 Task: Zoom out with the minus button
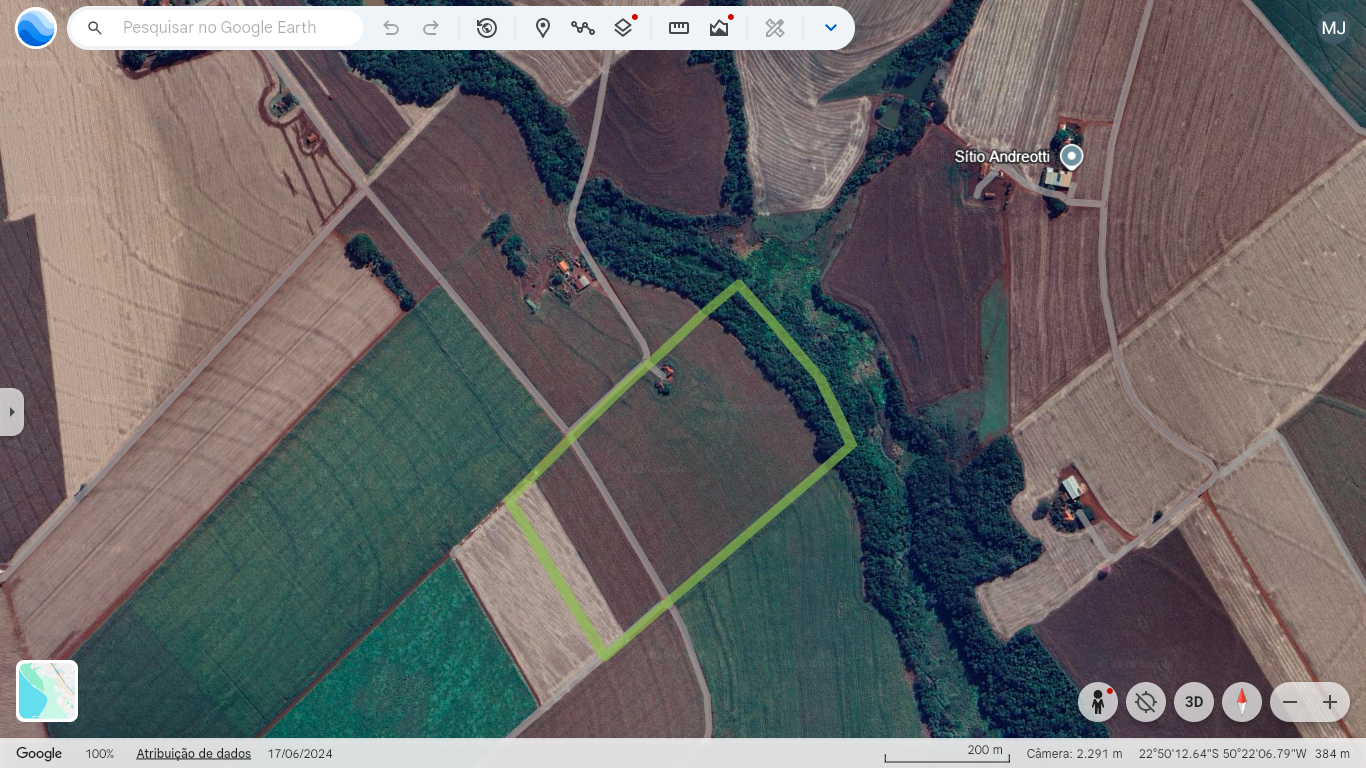coord(1290,702)
